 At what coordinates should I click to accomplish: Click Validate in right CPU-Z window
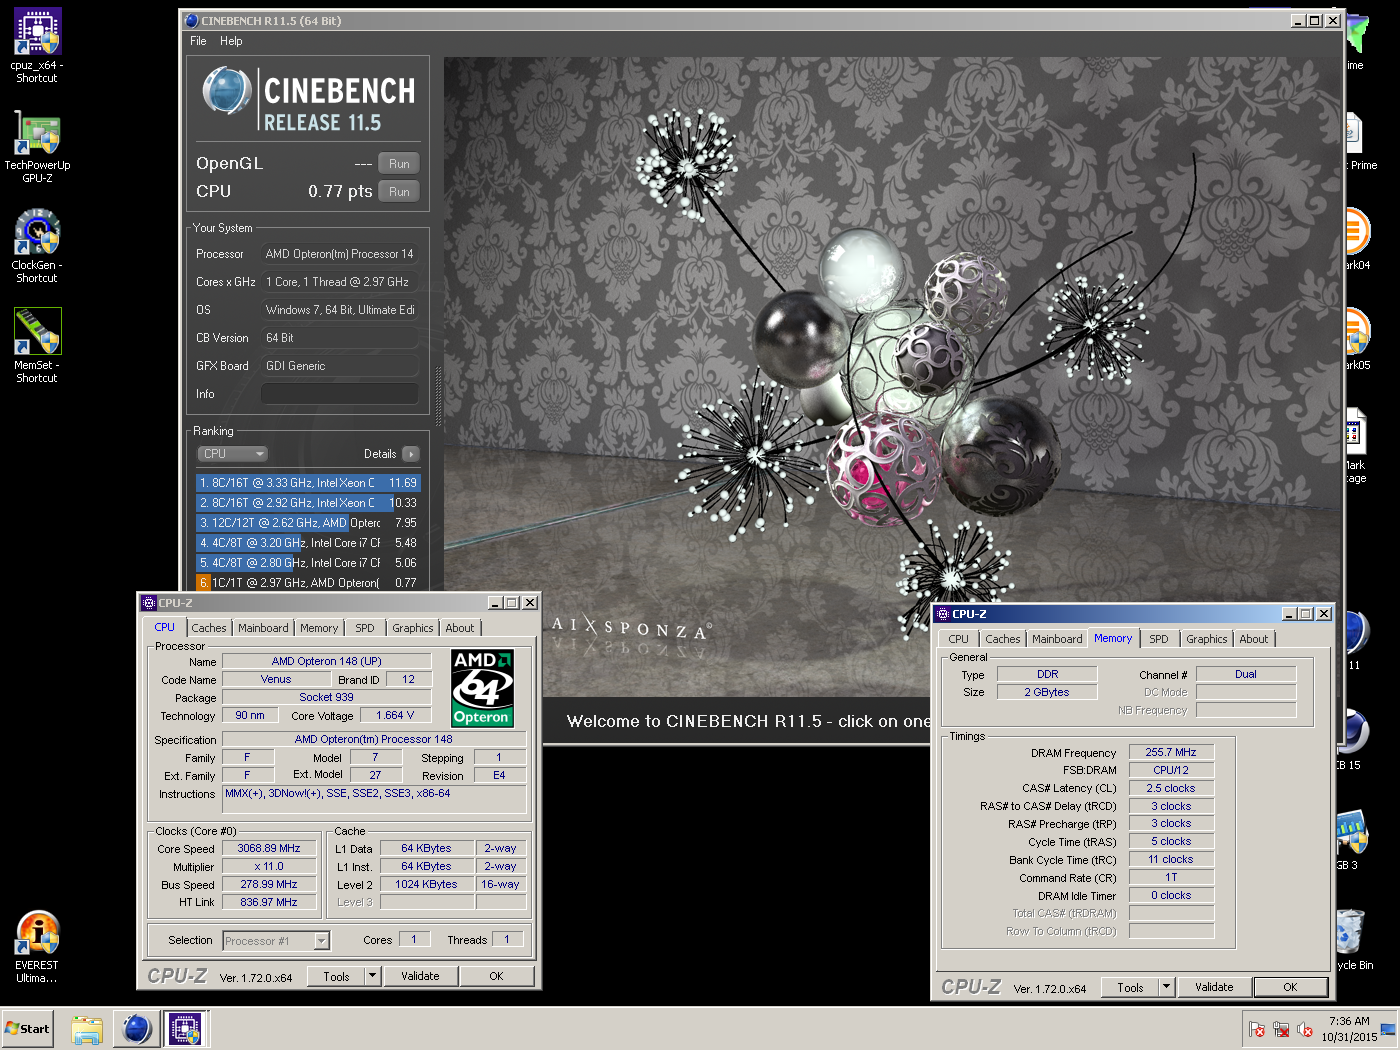(1214, 987)
